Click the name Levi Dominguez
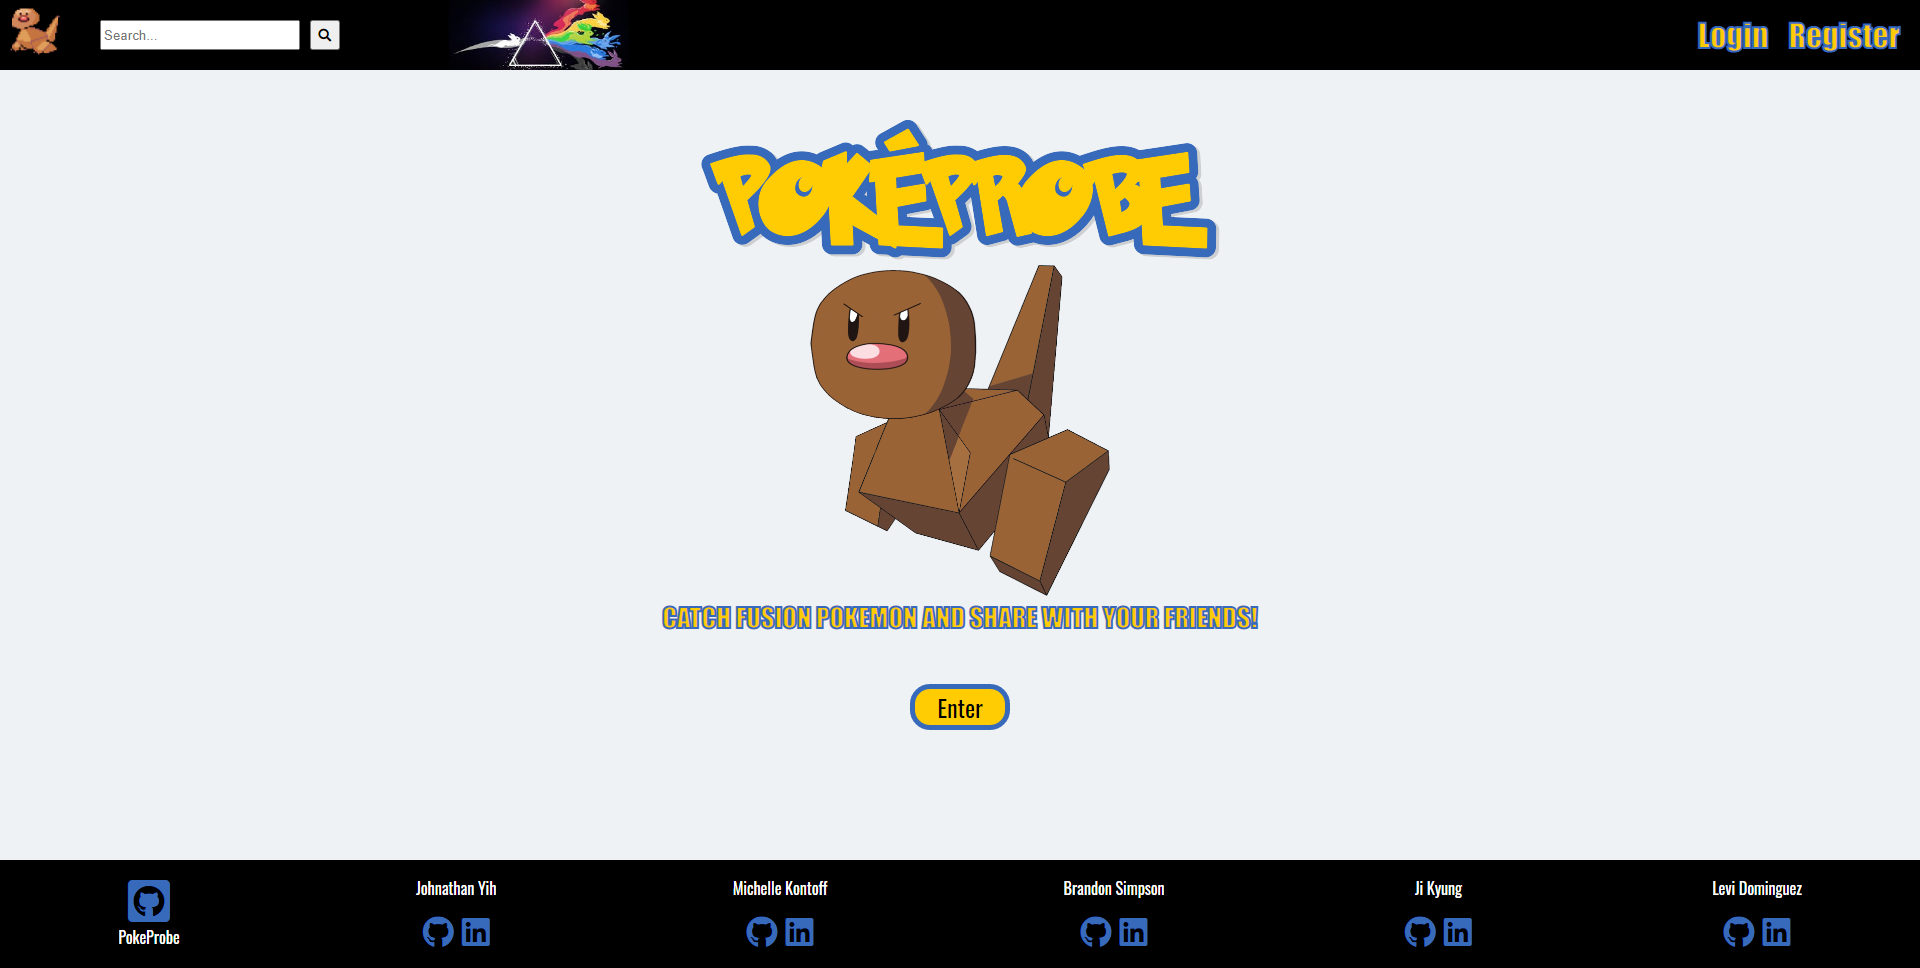 tap(1757, 888)
